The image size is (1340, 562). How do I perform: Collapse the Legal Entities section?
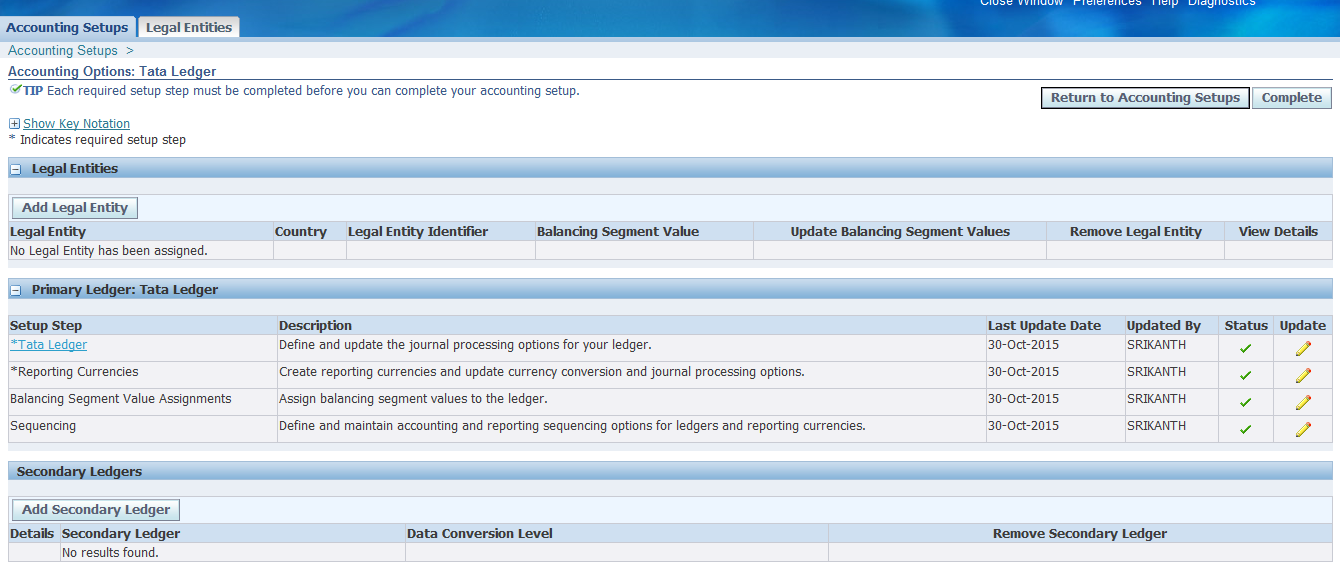click(x=16, y=170)
